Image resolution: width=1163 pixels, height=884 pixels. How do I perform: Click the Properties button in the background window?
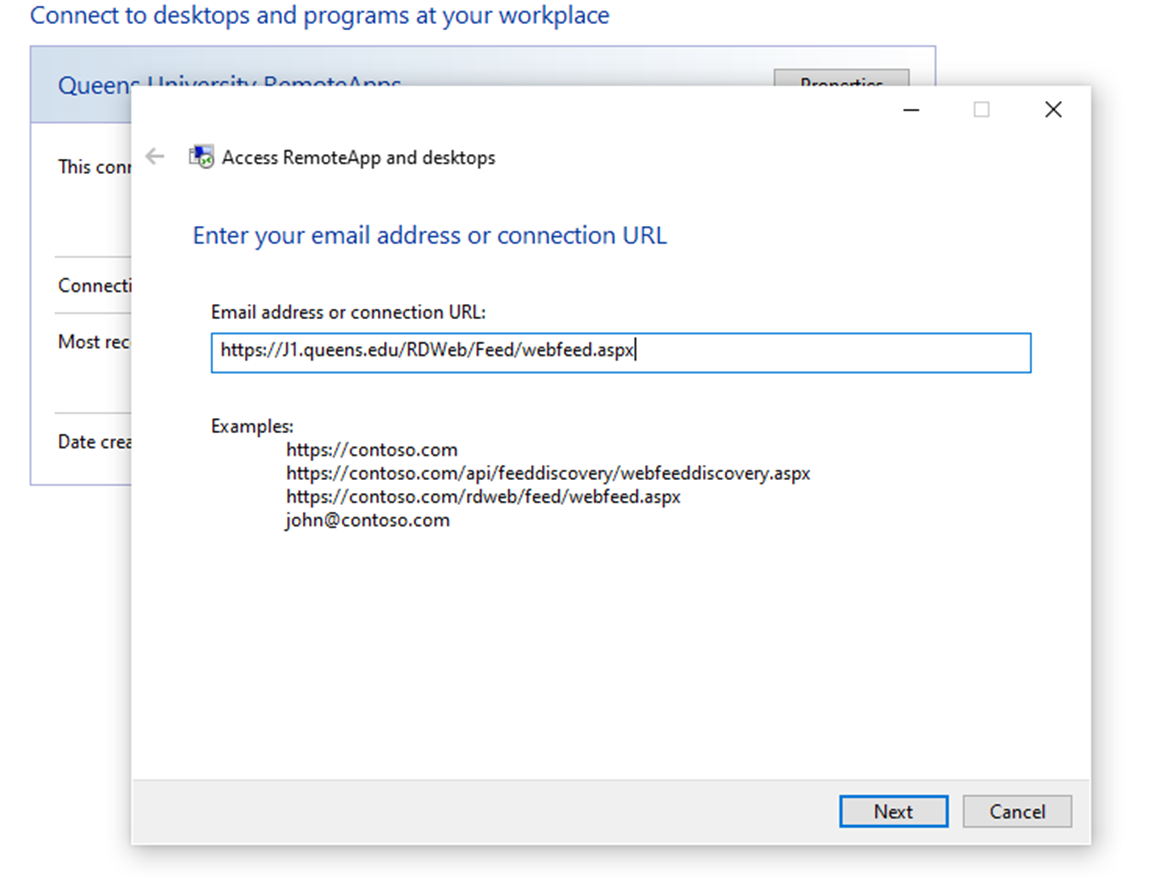coord(841,78)
